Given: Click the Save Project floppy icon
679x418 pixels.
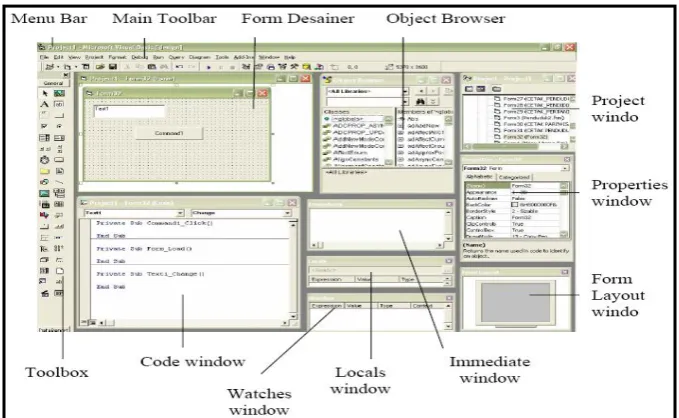Looking at the screenshot, I should 113,67.
